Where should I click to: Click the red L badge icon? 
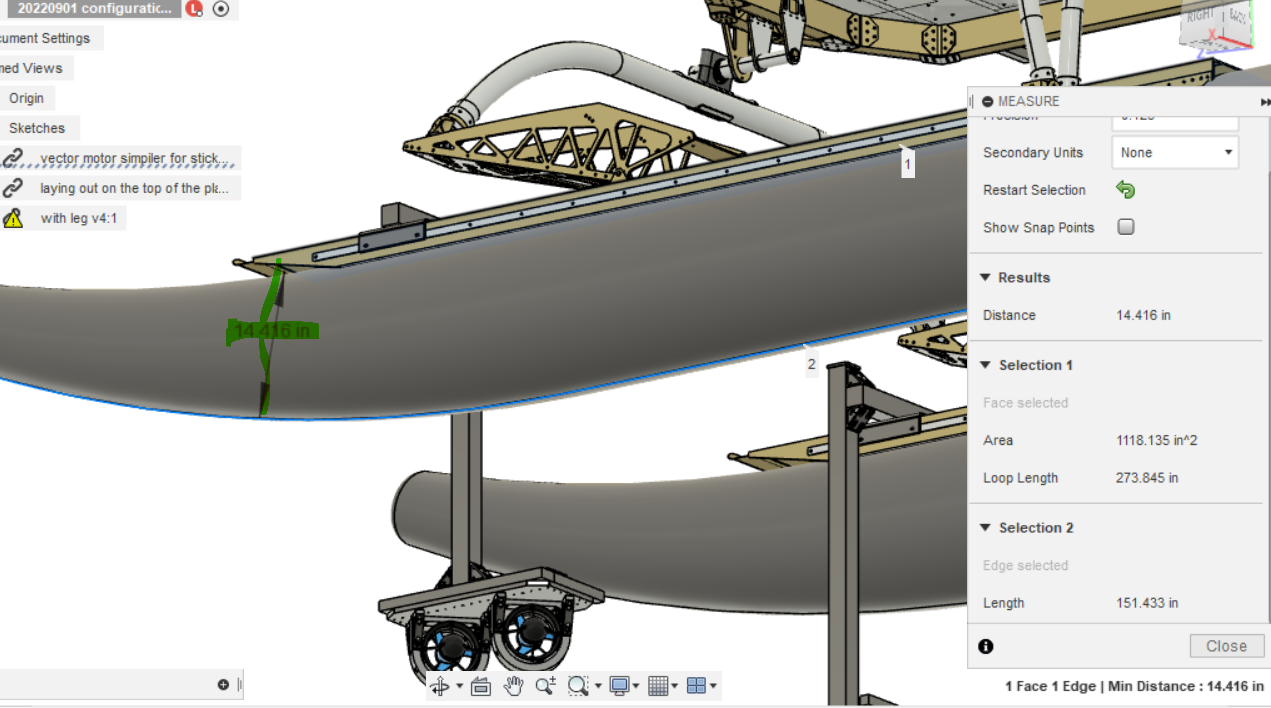(x=195, y=9)
